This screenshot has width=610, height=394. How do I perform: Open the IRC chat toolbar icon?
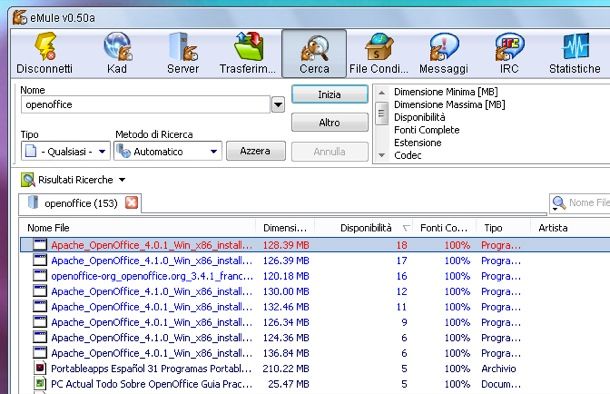click(509, 53)
